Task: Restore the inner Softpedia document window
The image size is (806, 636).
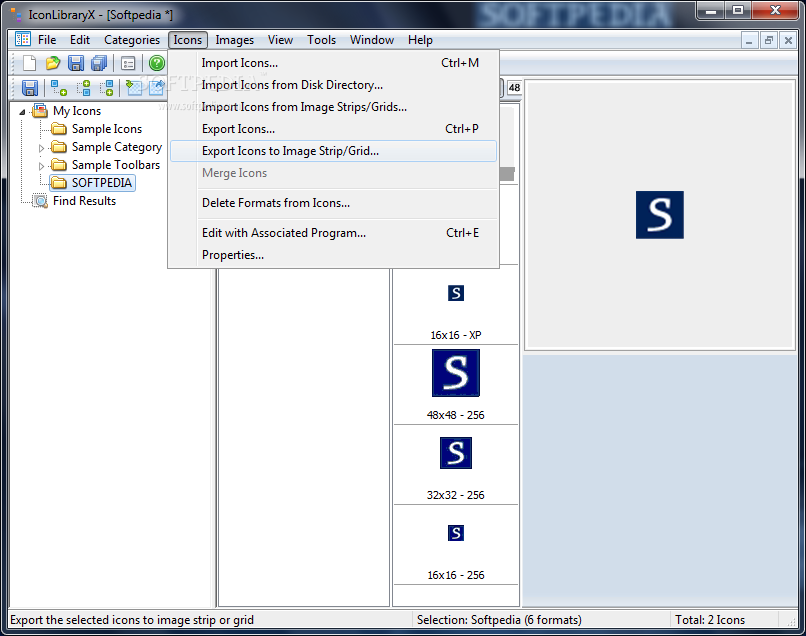Action: [768, 40]
